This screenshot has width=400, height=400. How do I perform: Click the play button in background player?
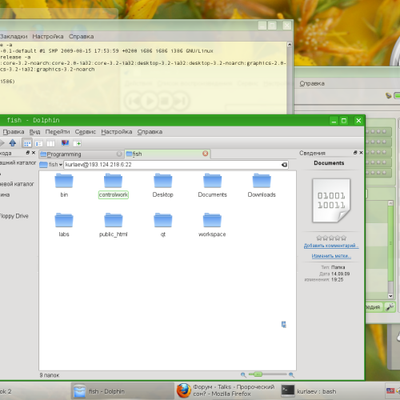click(149, 101)
